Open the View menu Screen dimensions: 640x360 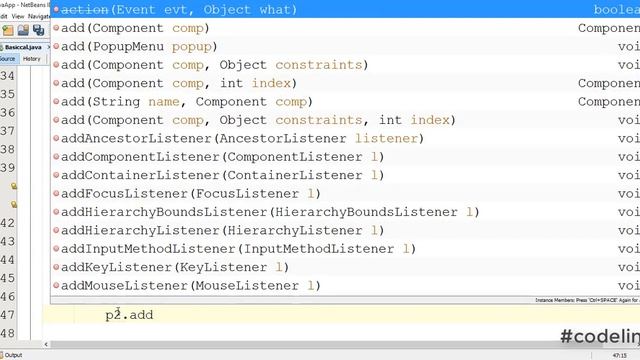tap(18, 16)
